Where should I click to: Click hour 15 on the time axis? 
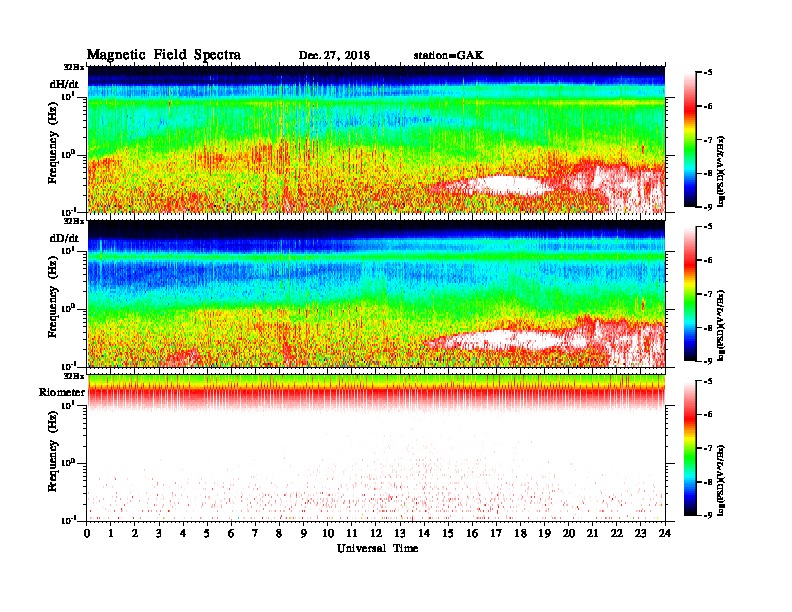[449, 534]
